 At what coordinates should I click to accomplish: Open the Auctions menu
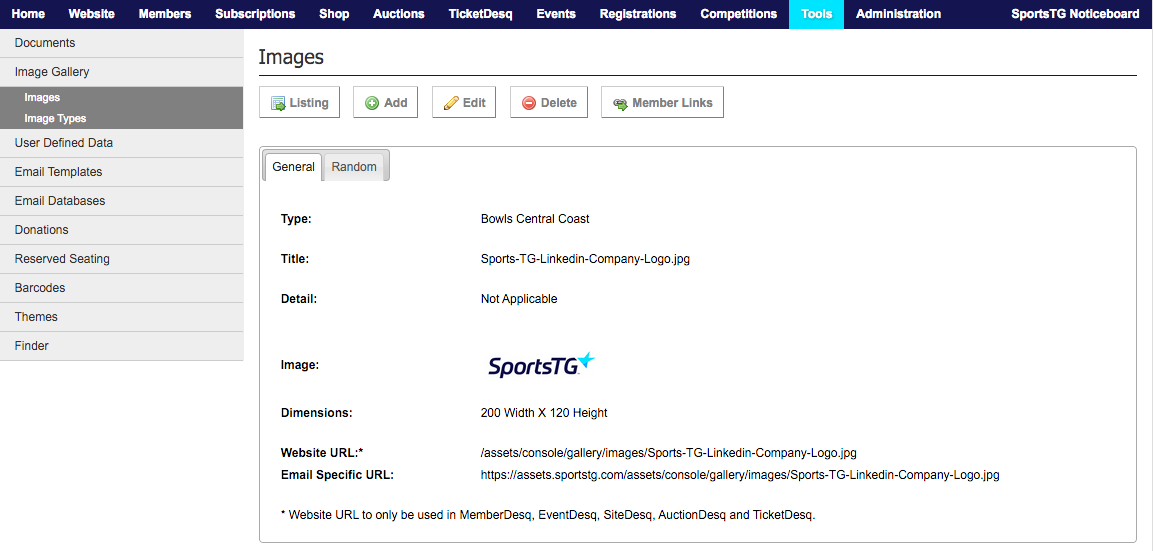click(399, 14)
